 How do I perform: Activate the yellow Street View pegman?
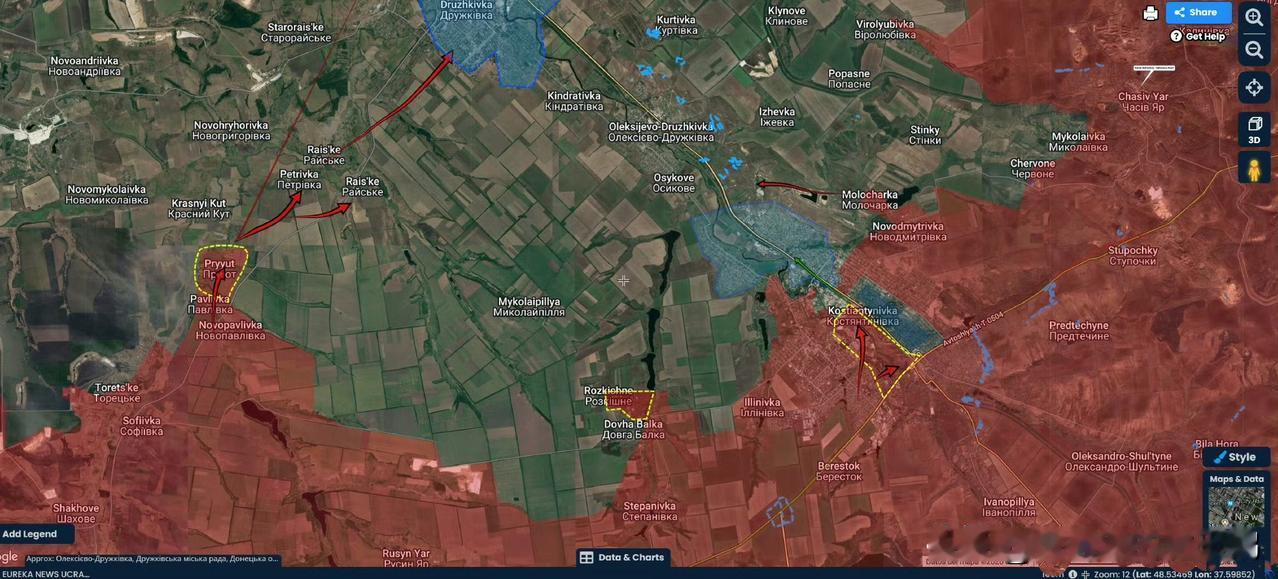coord(1254,169)
